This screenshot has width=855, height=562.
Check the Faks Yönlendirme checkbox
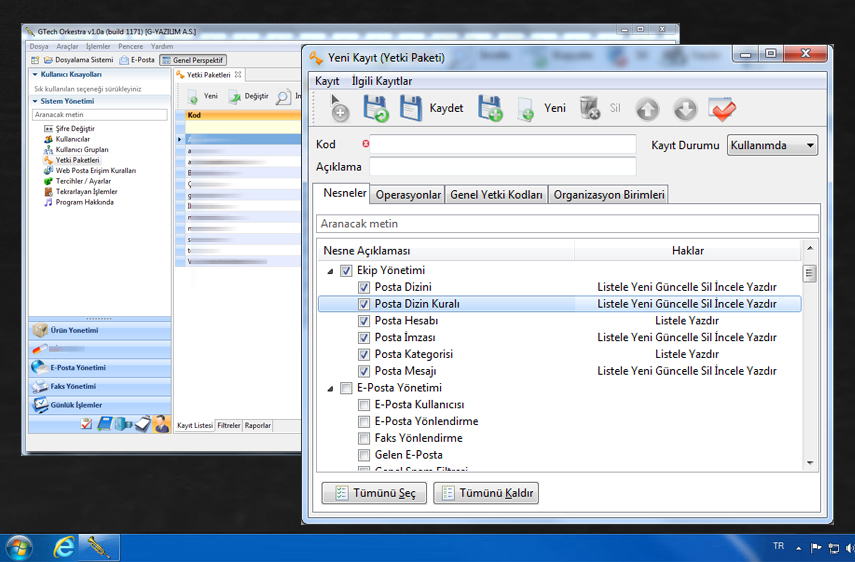364,439
